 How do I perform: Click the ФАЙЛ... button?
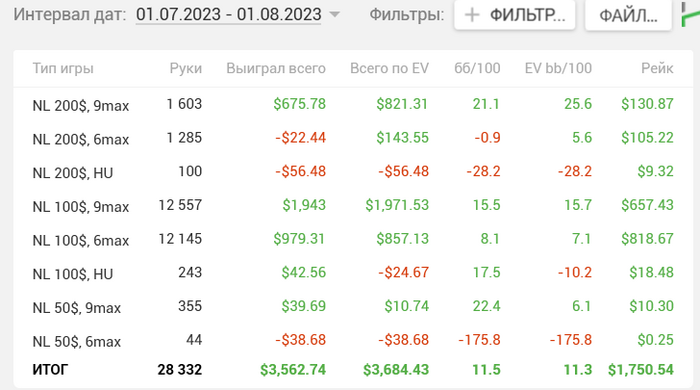coord(628,15)
